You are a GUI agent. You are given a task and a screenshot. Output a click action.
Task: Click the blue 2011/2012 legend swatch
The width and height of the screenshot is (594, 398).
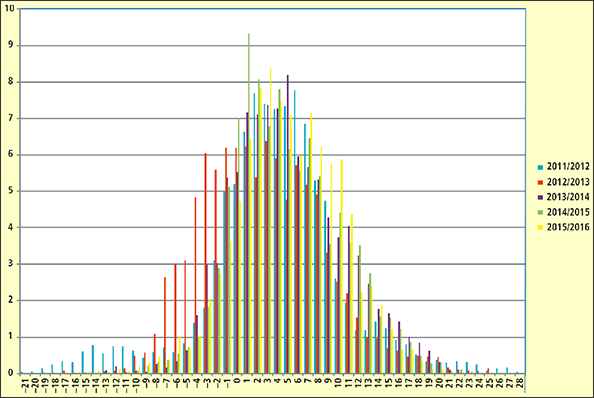[540, 167]
